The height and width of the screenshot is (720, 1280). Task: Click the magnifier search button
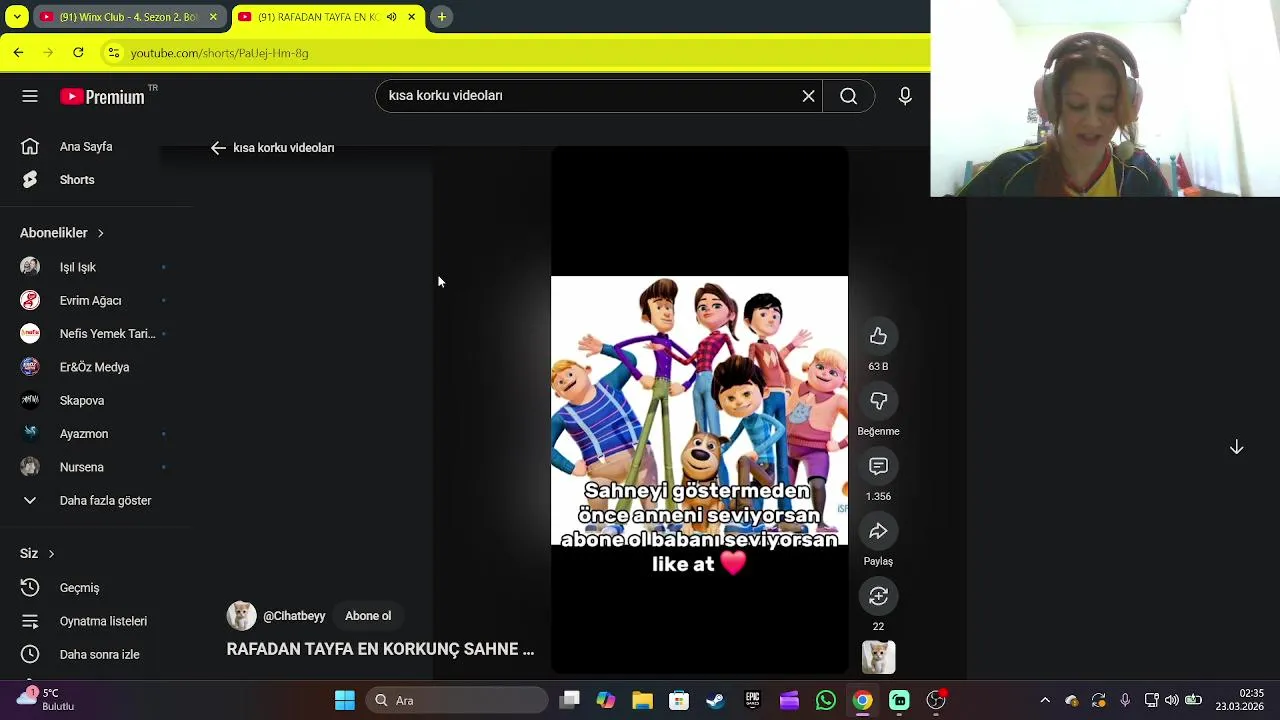pyautogui.click(x=848, y=96)
